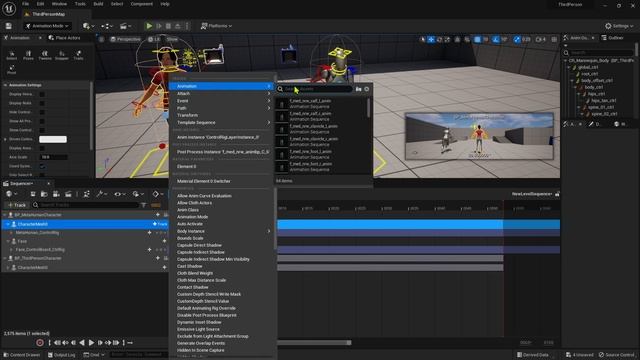Screen dimensions: 640x360
Task: Toggle the Show All Pro... checkbox
Action: 42,121
